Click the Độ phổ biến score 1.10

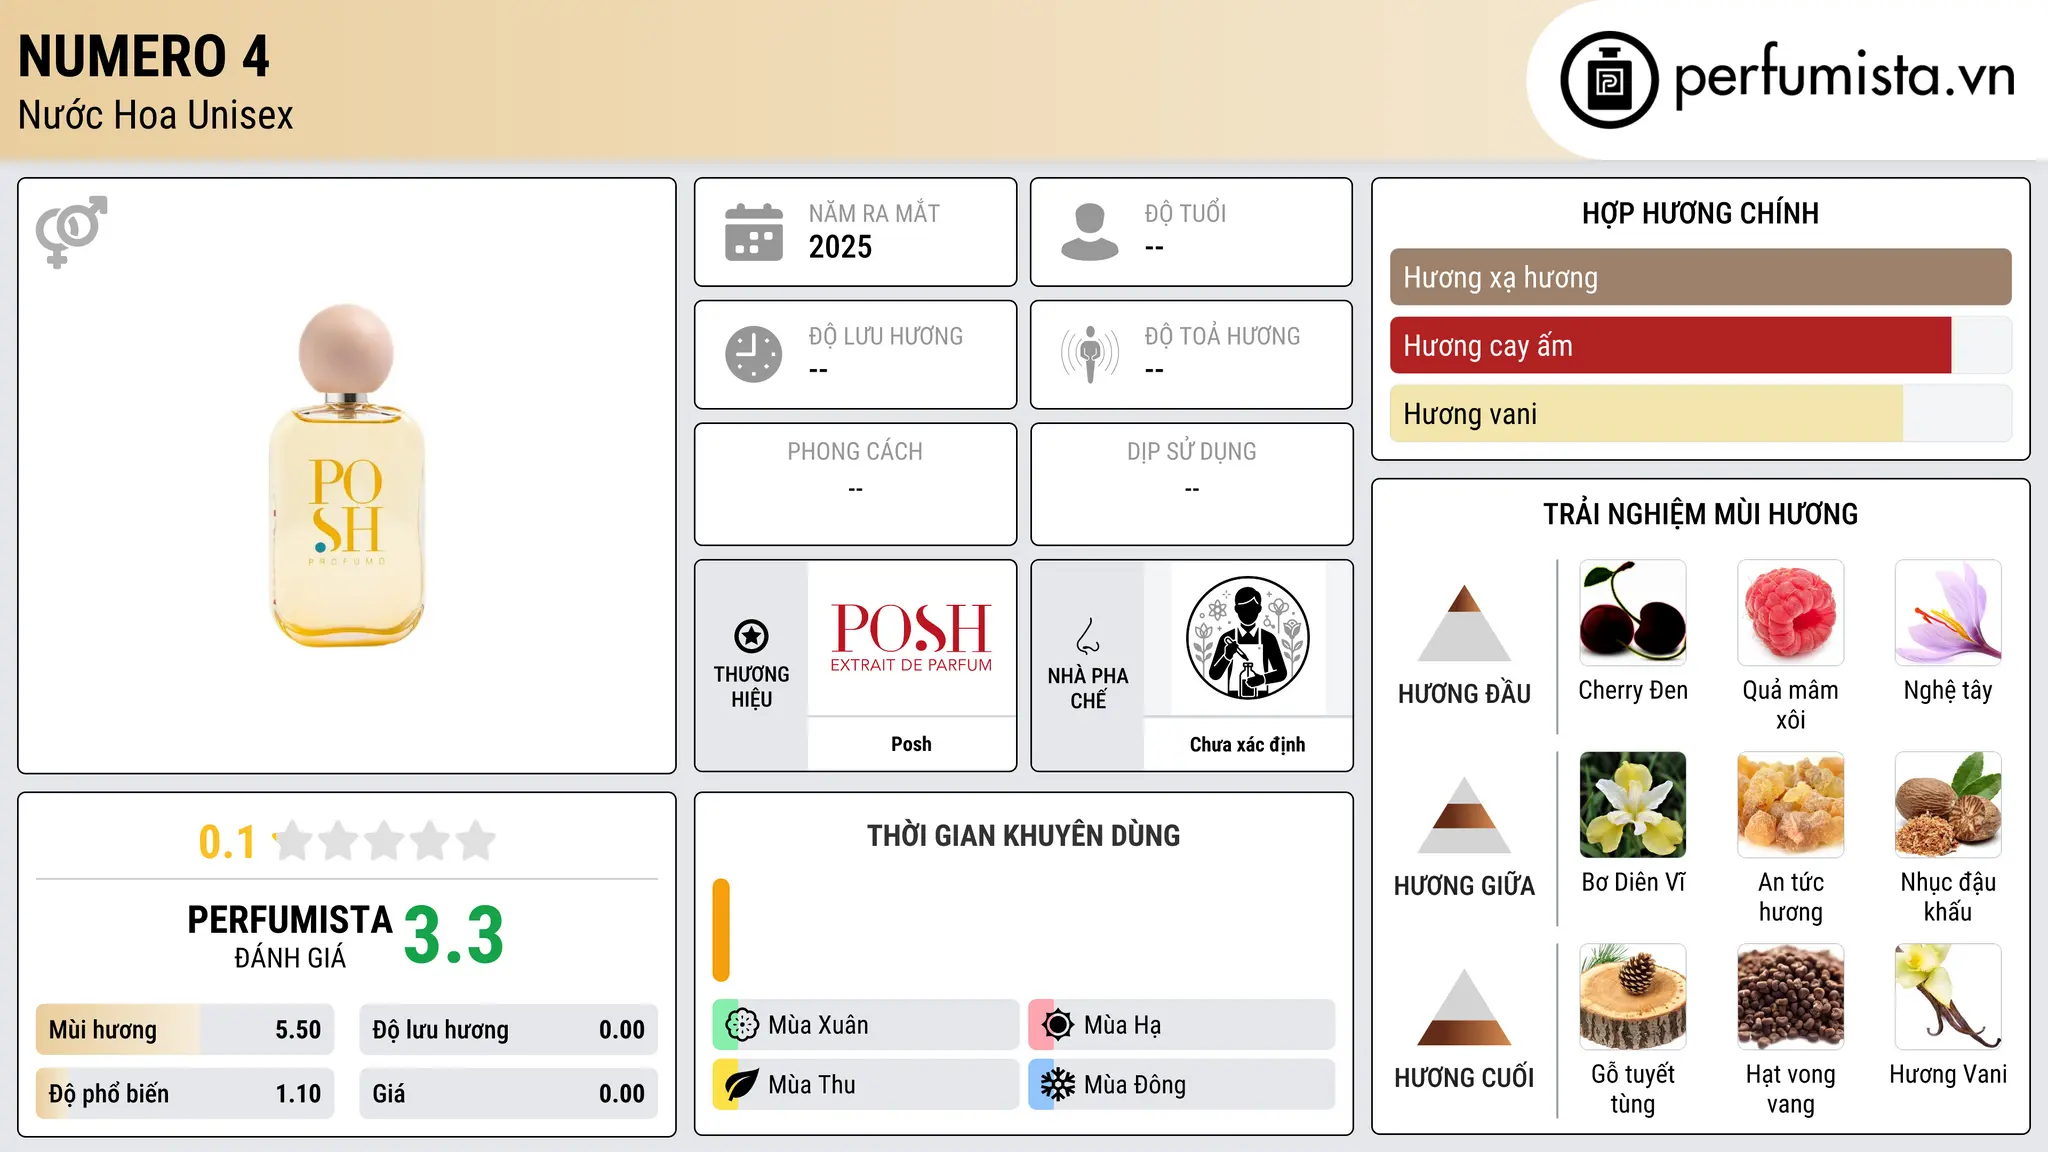pos(298,1094)
